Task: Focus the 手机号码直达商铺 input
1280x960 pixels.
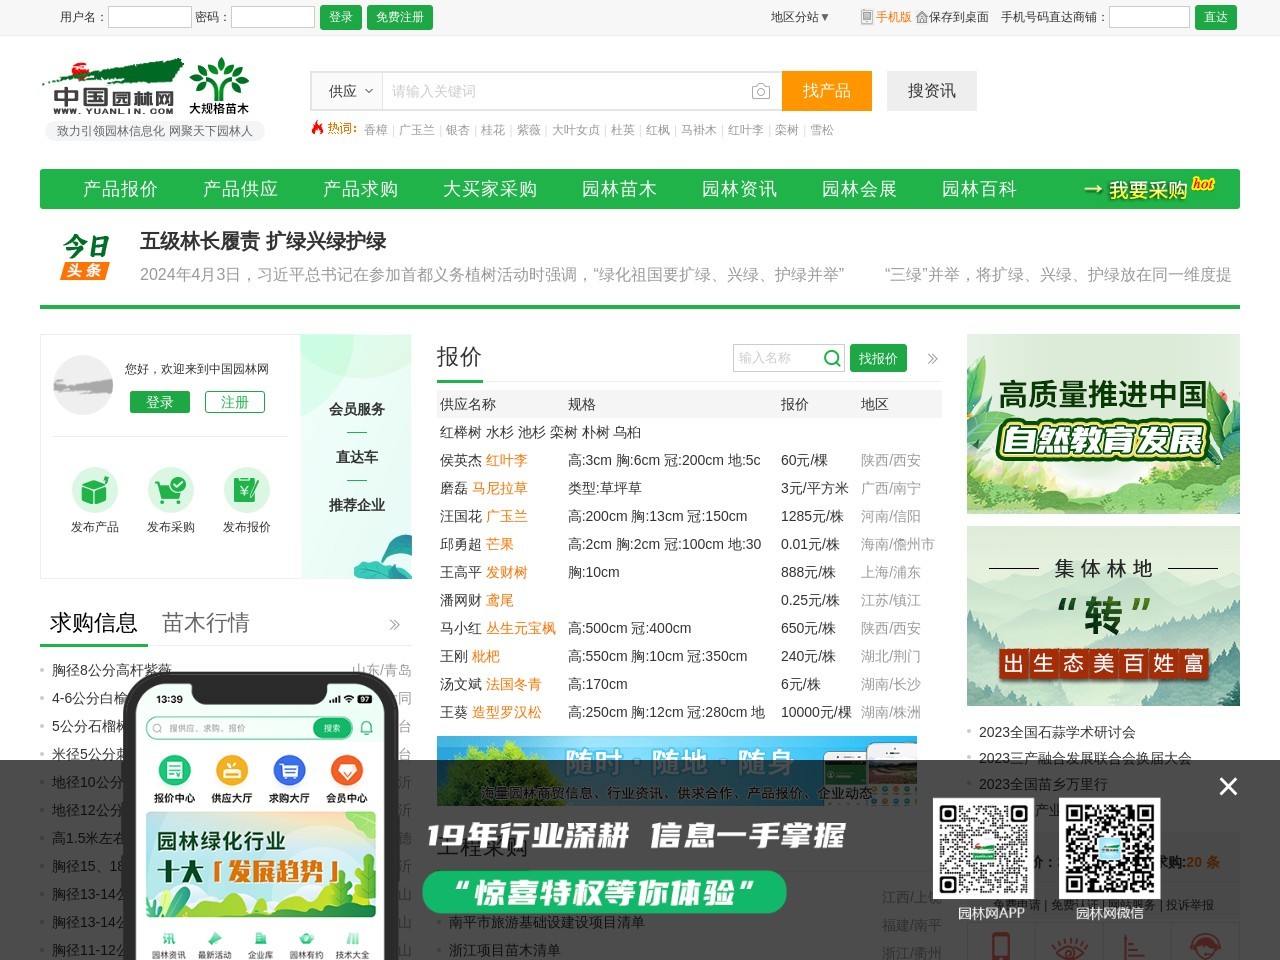Action: pyautogui.click(x=1150, y=17)
